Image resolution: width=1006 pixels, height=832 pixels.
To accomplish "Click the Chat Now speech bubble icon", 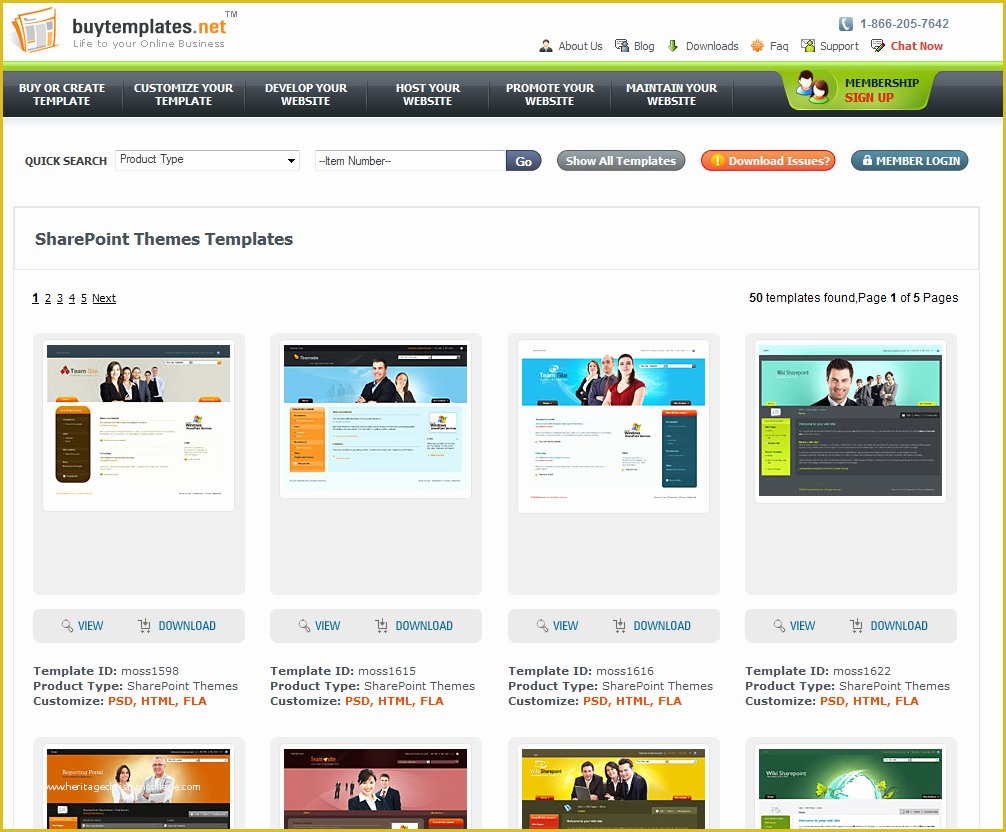I will (877, 46).
